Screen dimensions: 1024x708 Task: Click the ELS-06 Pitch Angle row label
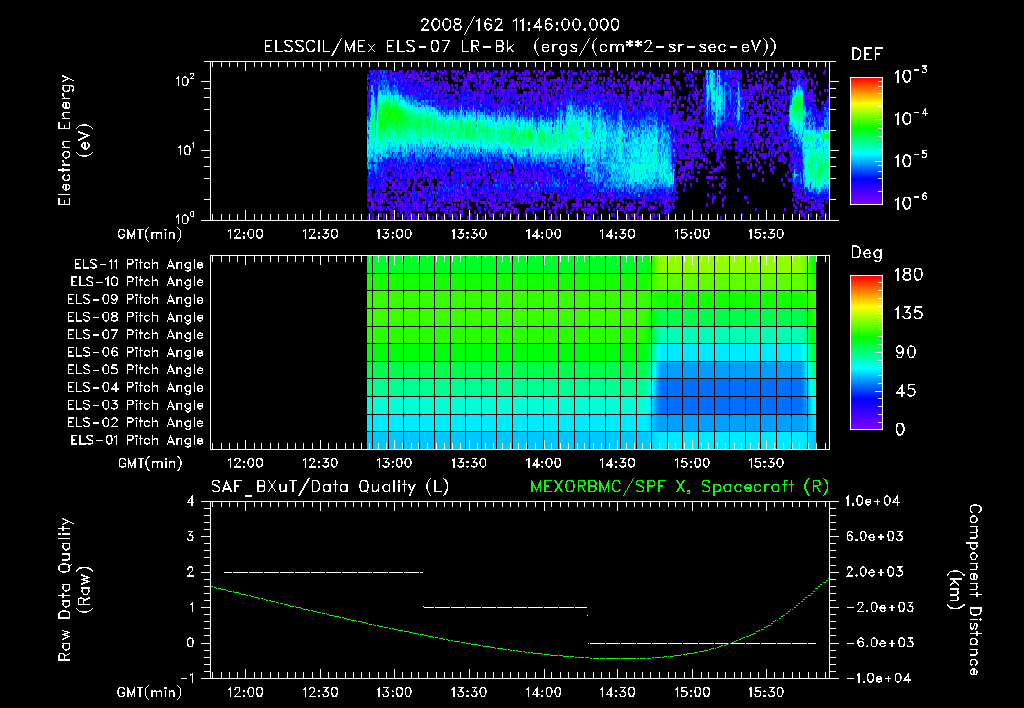(136, 352)
